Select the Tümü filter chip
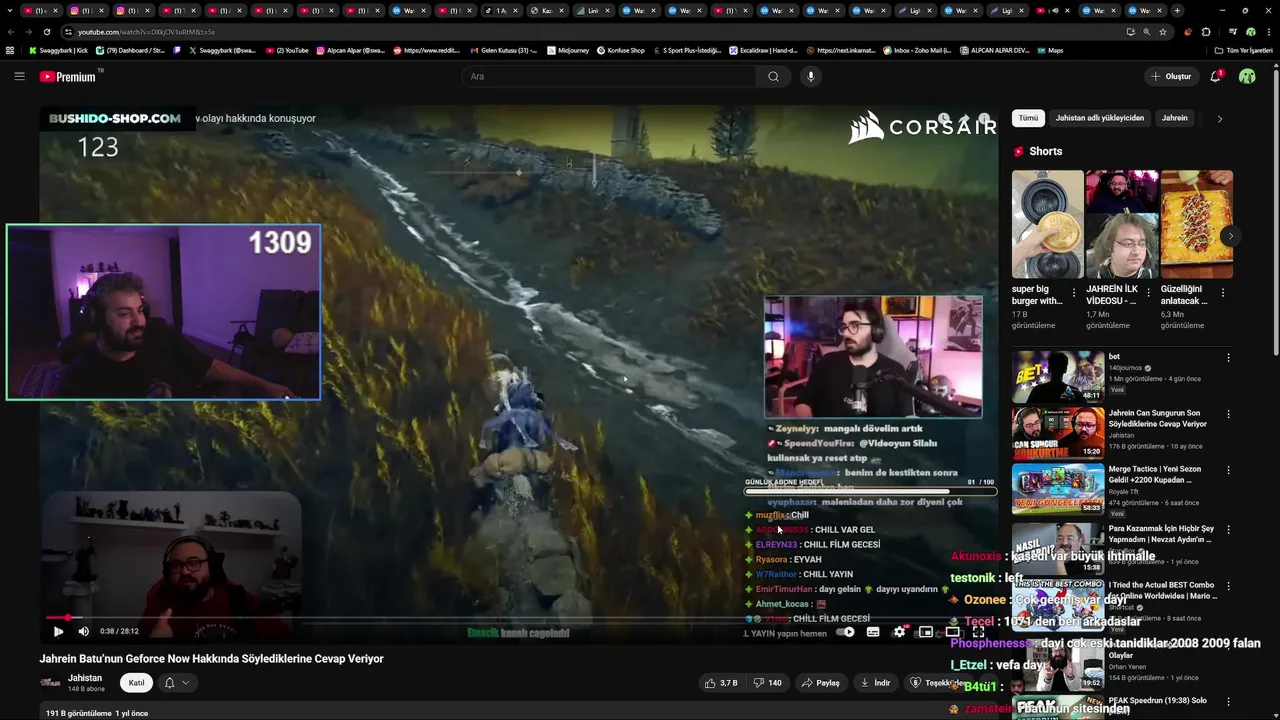 click(x=1028, y=118)
